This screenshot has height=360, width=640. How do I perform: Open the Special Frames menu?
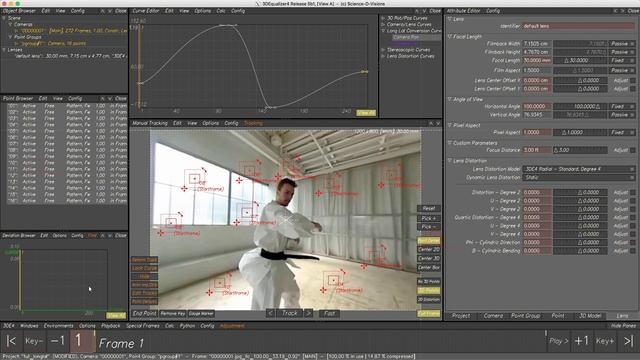(142, 326)
